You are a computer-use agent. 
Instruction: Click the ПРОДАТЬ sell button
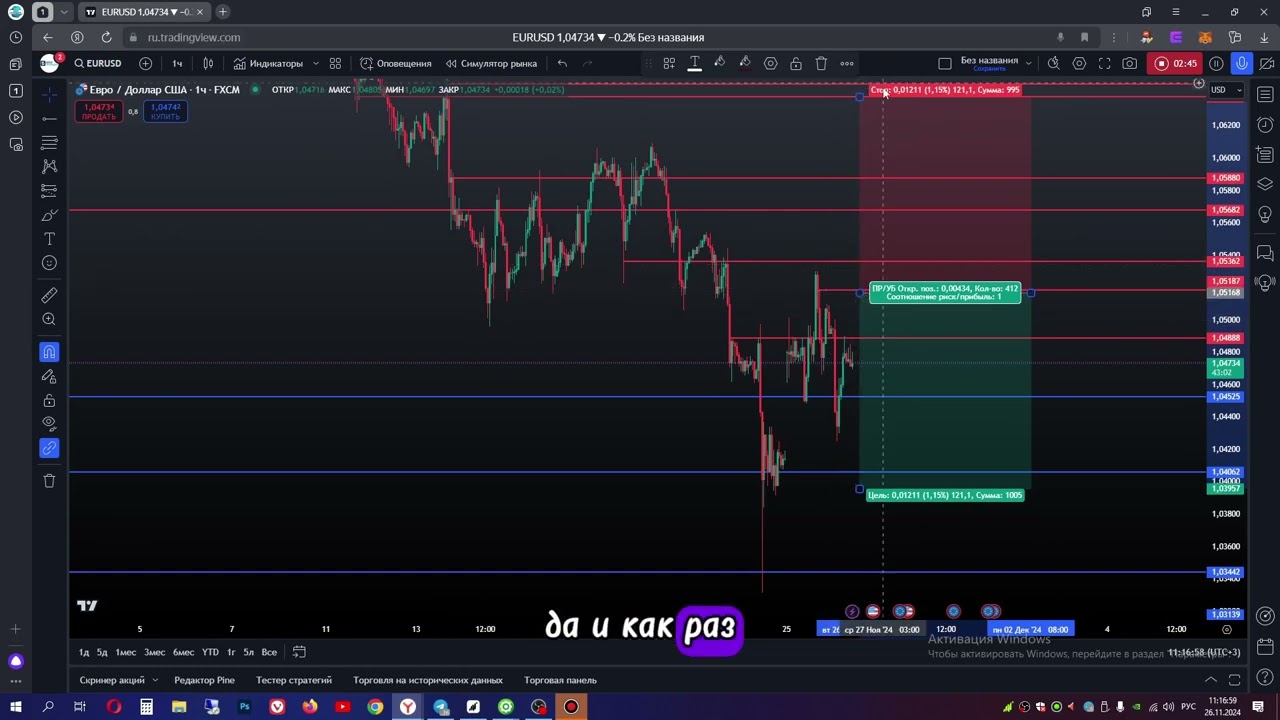99,111
